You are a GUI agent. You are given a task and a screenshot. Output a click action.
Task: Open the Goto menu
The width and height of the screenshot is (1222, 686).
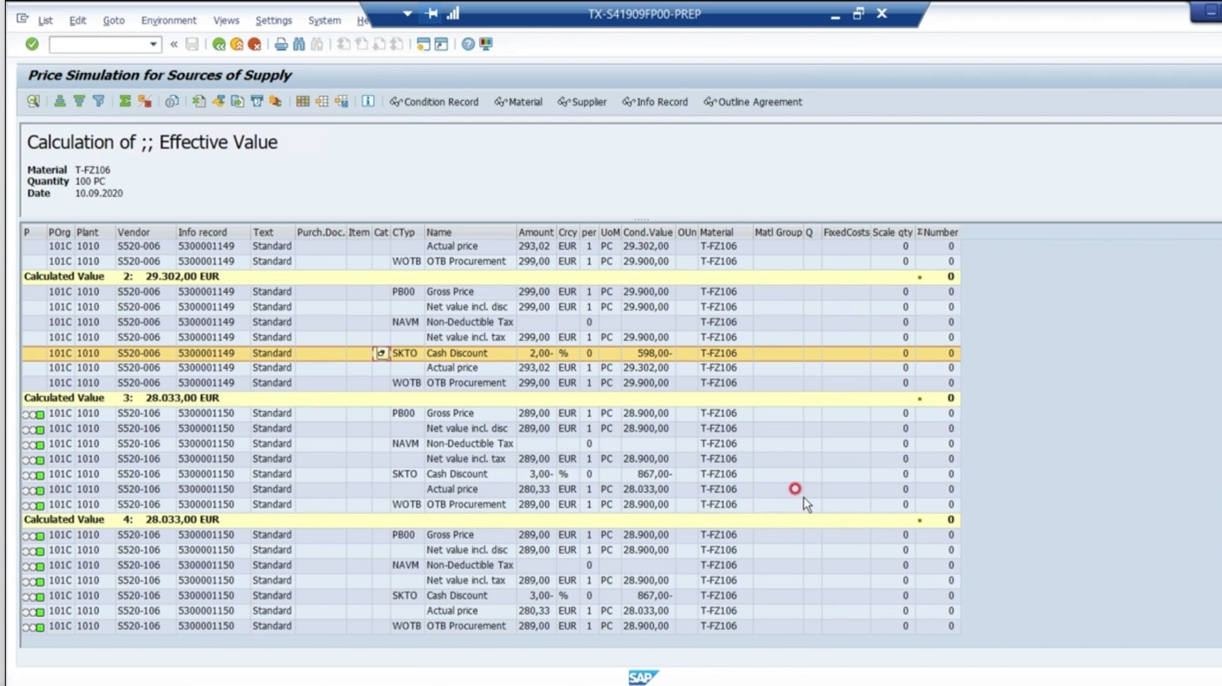[113, 20]
